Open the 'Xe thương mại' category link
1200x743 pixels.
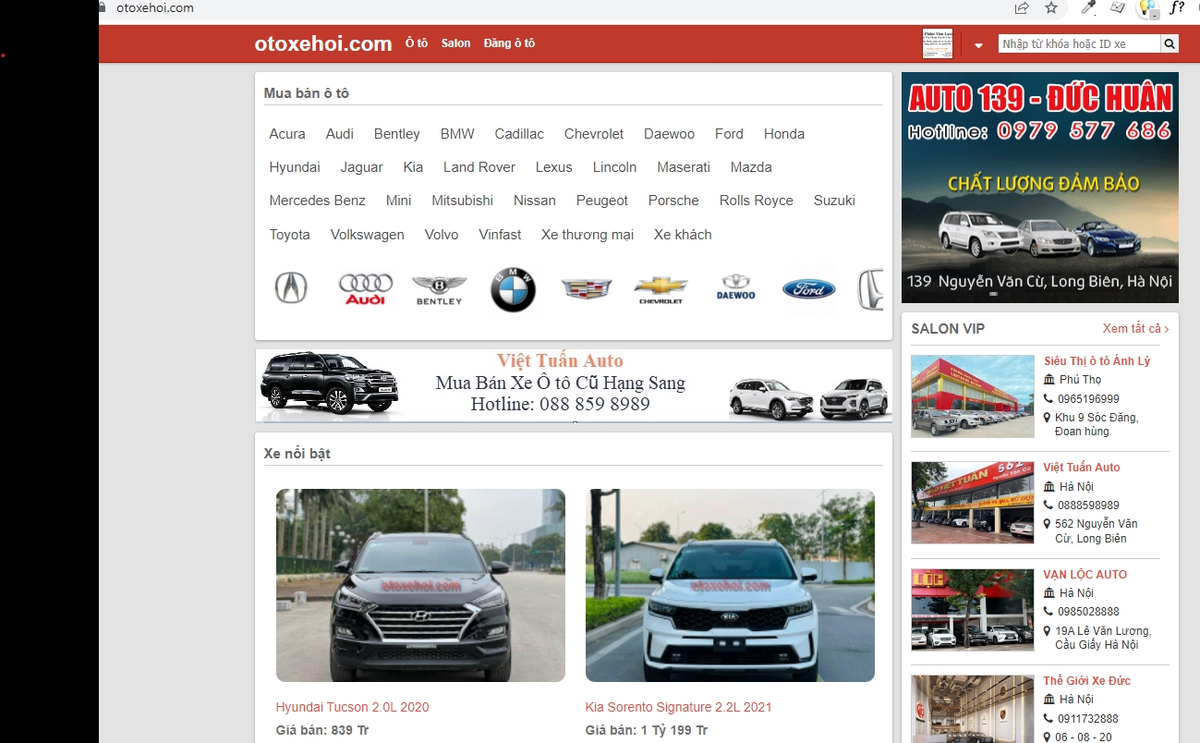(587, 234)
